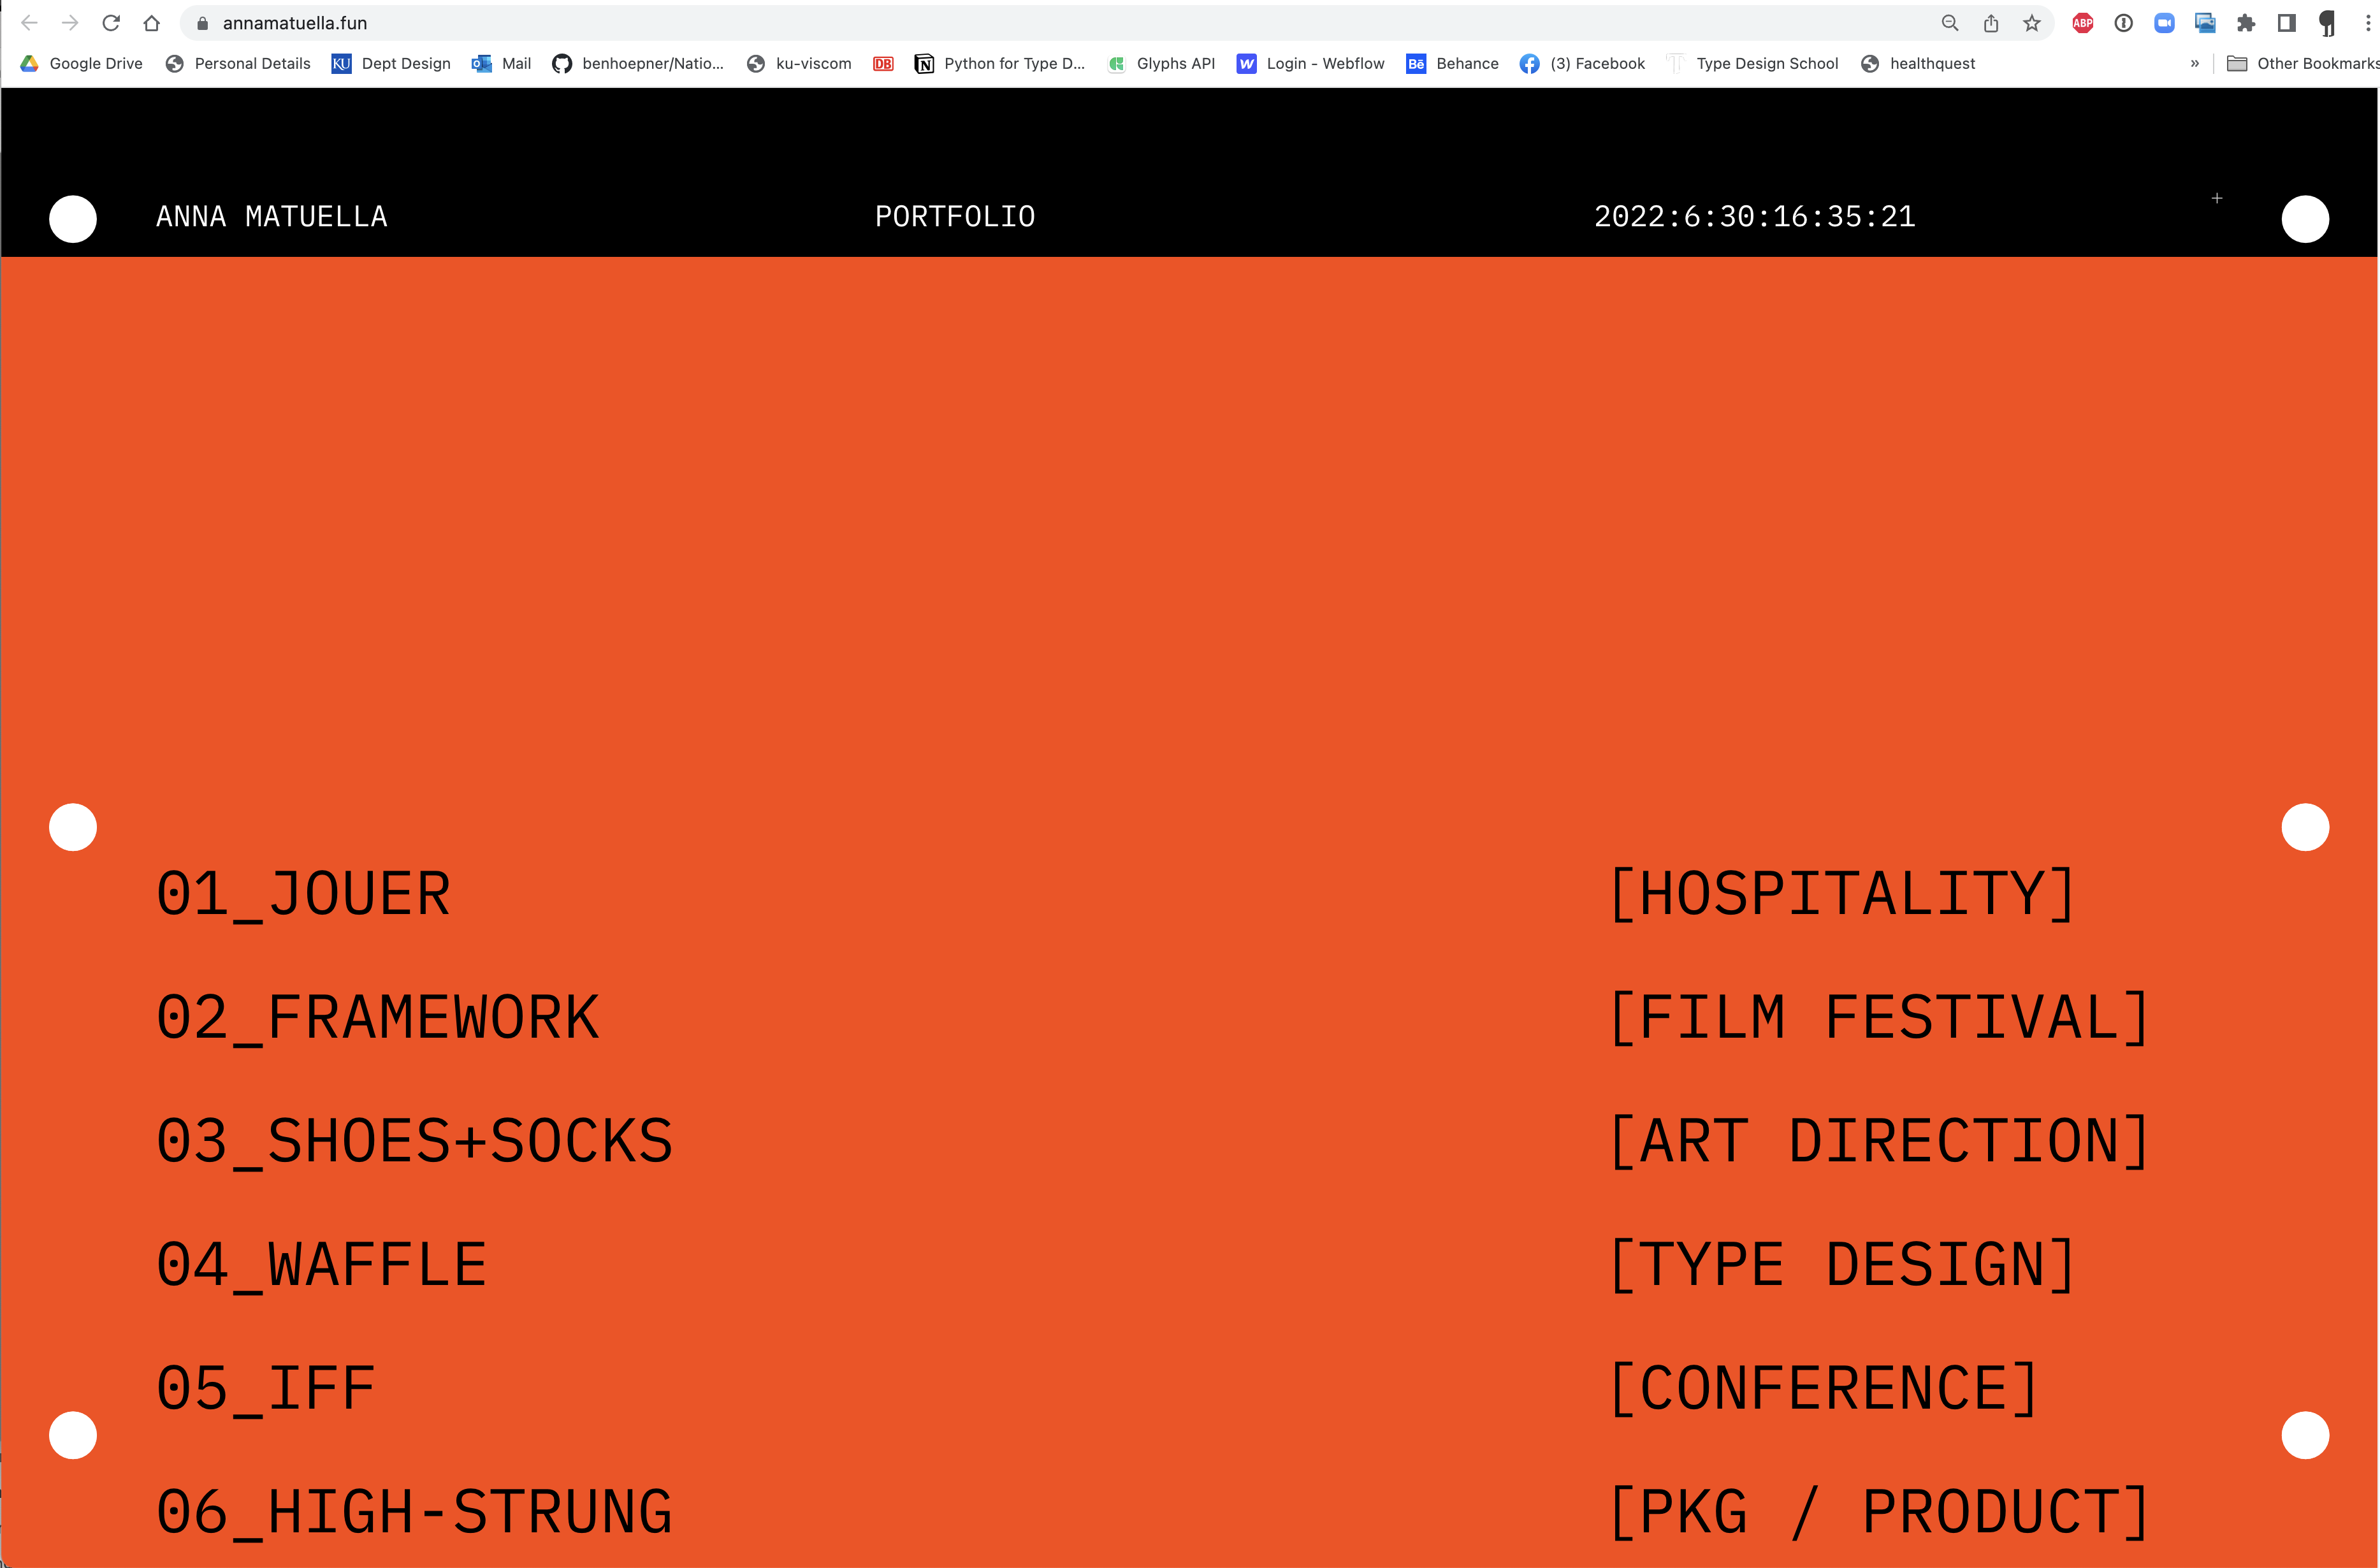Click the Zoom extension icon
The image size is (2380, 1568).
[2164, 23]
